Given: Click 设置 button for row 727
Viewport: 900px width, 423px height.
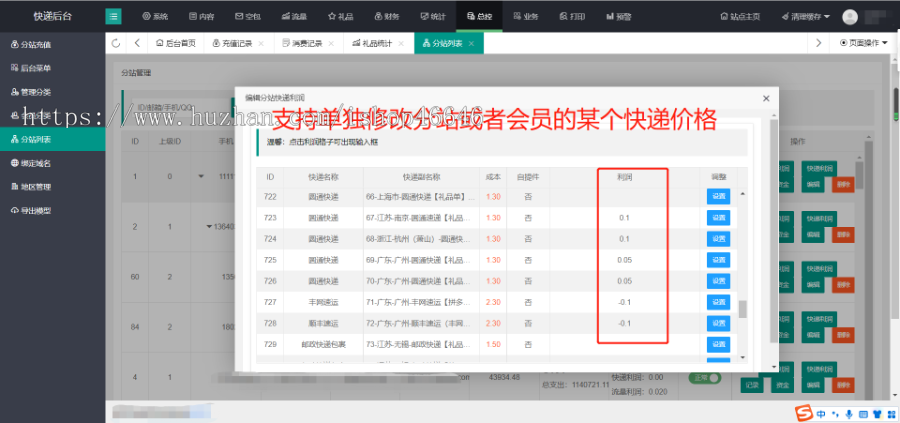Looking at the screenshot, I should tap(718, 302).
